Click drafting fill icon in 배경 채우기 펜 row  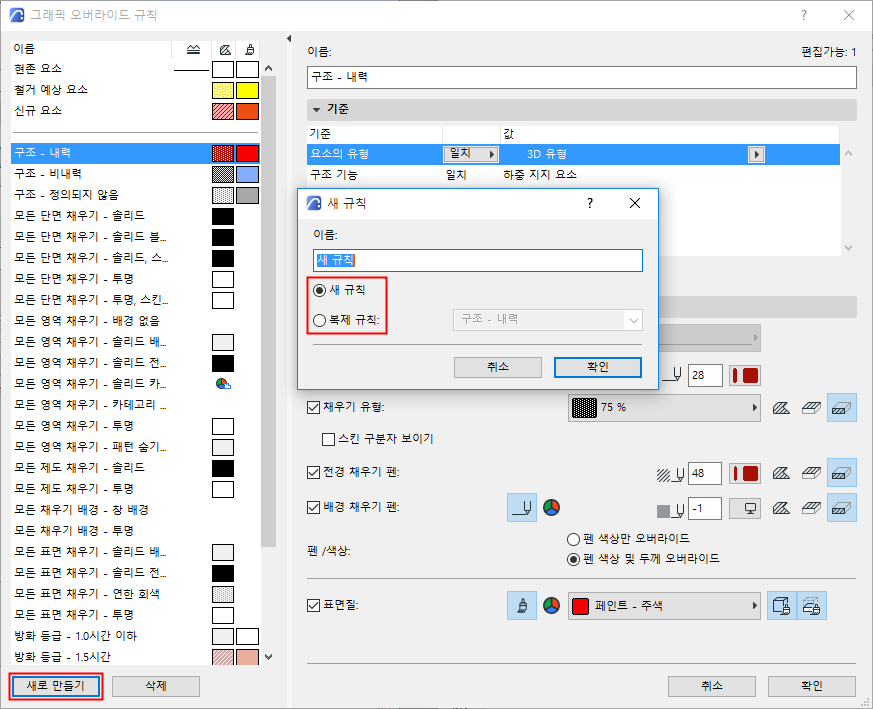(781, 508)
